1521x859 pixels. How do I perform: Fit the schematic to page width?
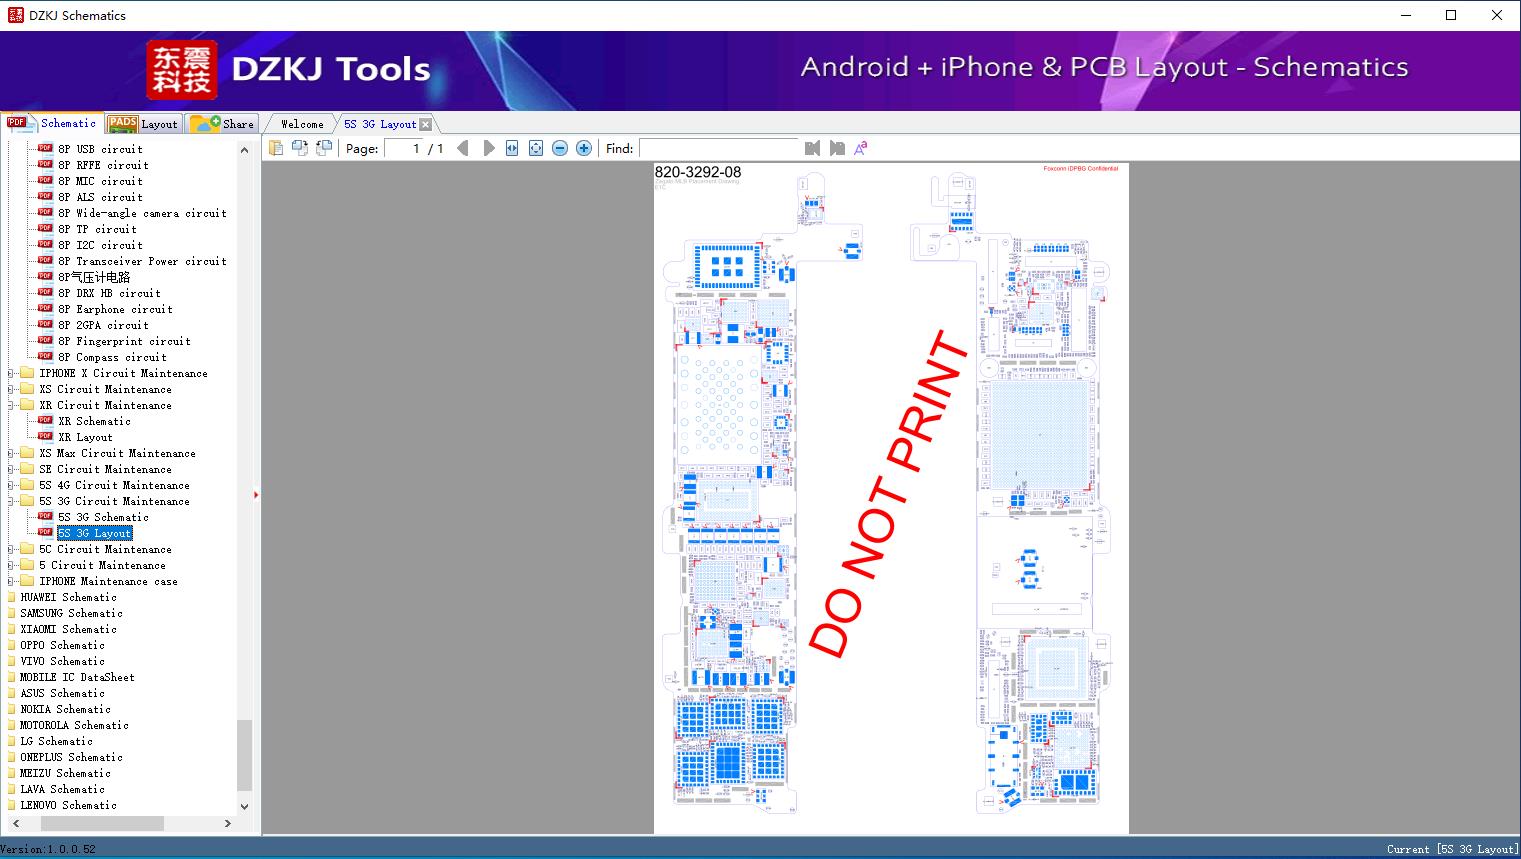coord(511,147)
